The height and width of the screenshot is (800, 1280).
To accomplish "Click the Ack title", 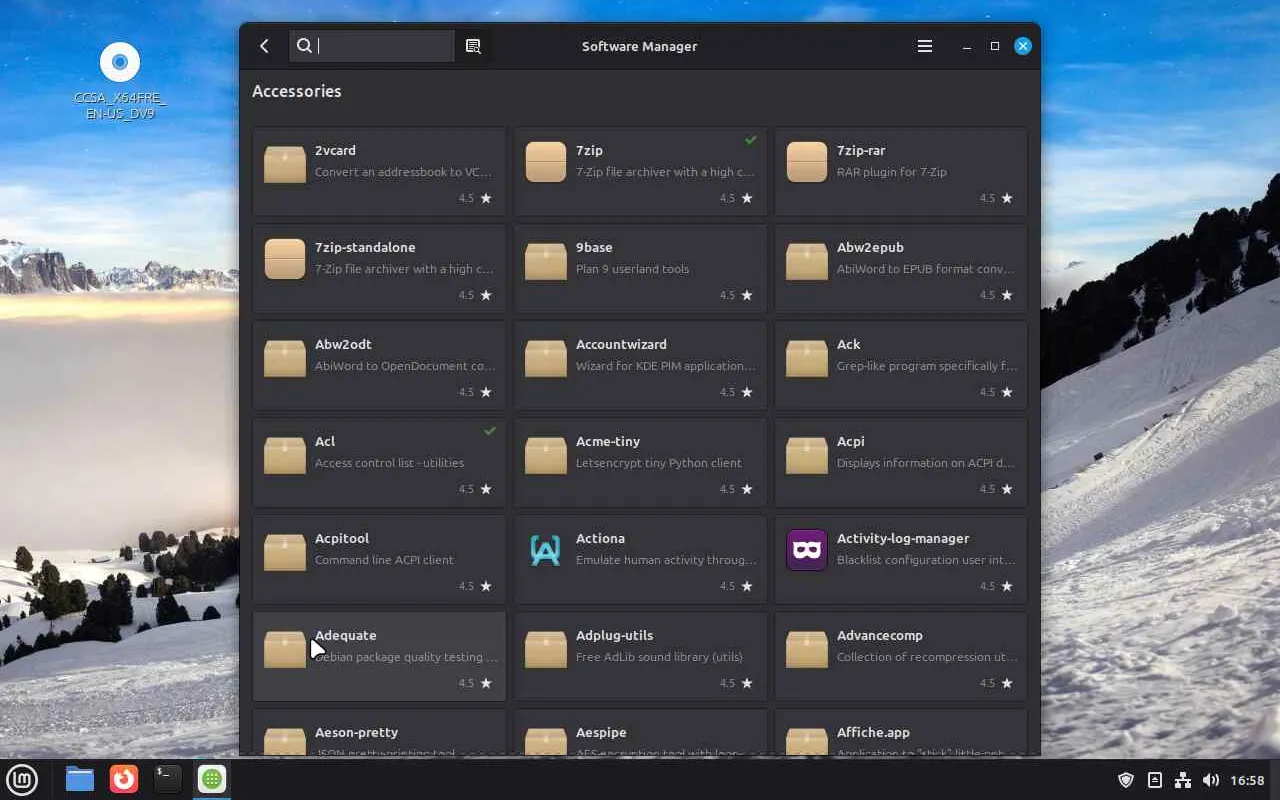I will pyautogui.click(x=848, y=344).
